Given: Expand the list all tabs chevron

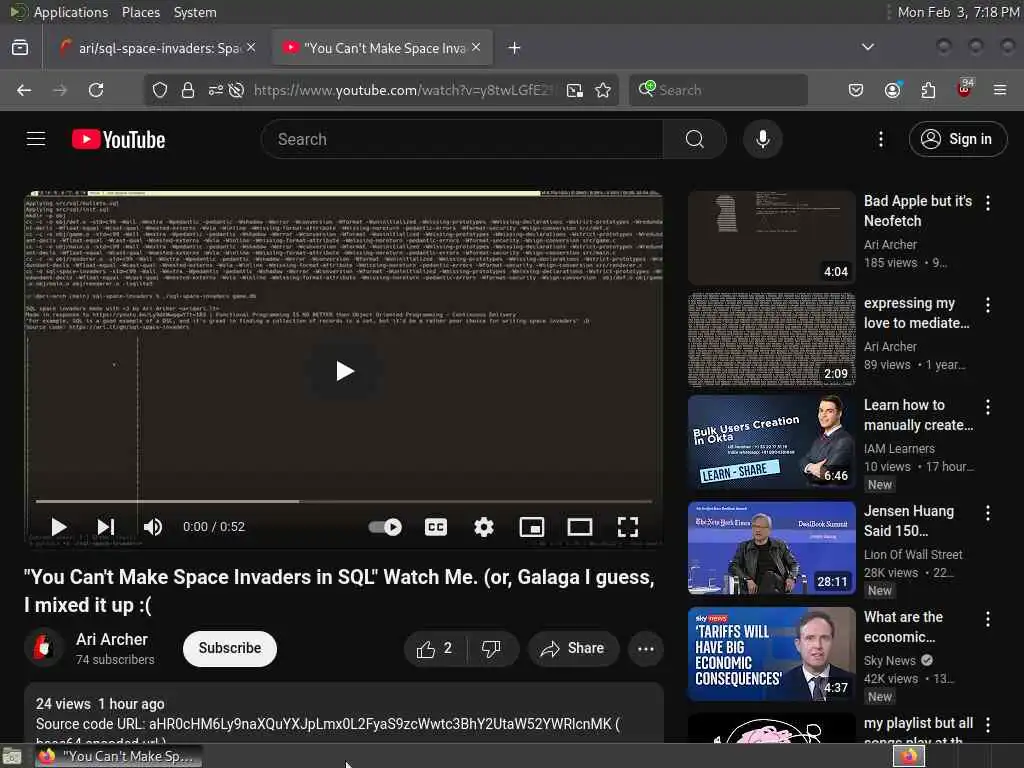Looking at the screenshot, I should [x=867, y=47].
